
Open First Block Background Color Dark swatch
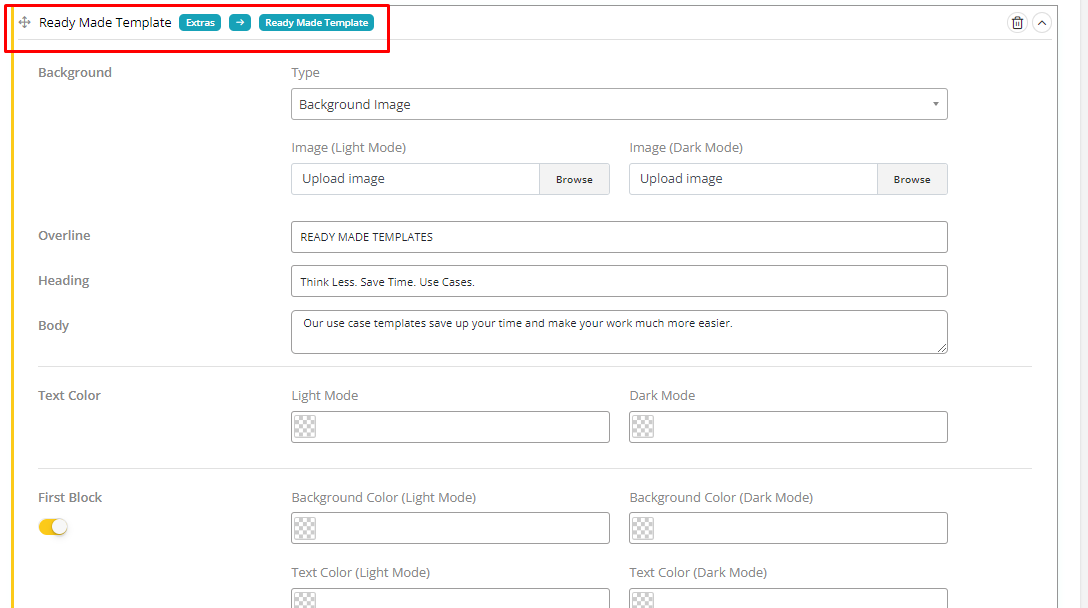pyautogui.click(x=643, y=528)
